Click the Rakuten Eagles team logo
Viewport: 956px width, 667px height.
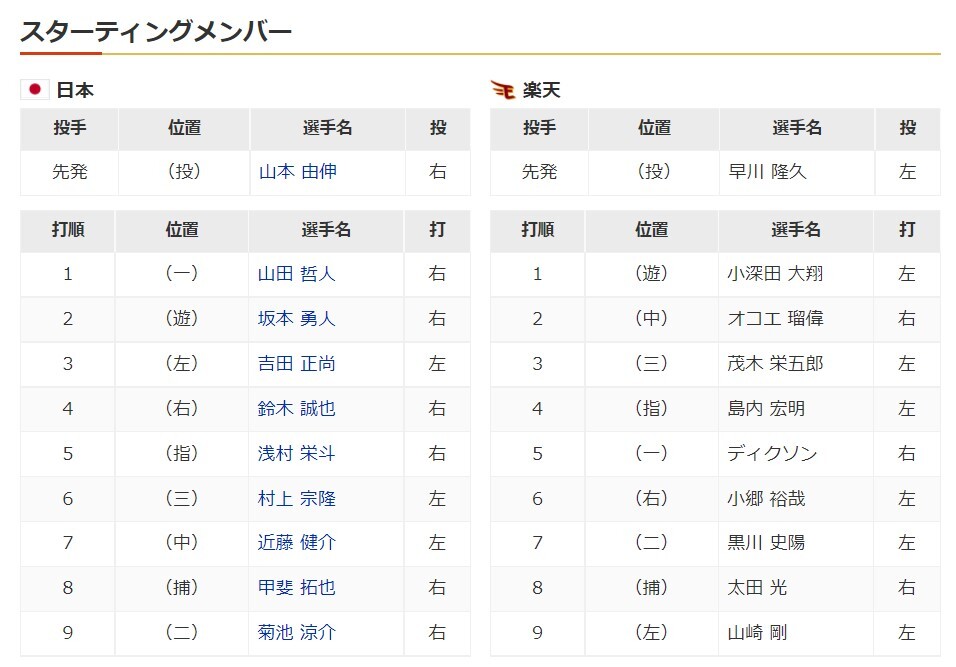click(503, 90)
